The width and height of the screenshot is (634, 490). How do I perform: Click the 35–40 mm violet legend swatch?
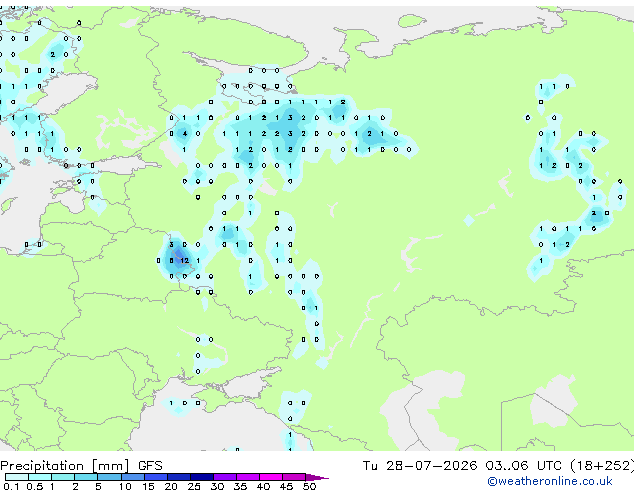[247, 477]
